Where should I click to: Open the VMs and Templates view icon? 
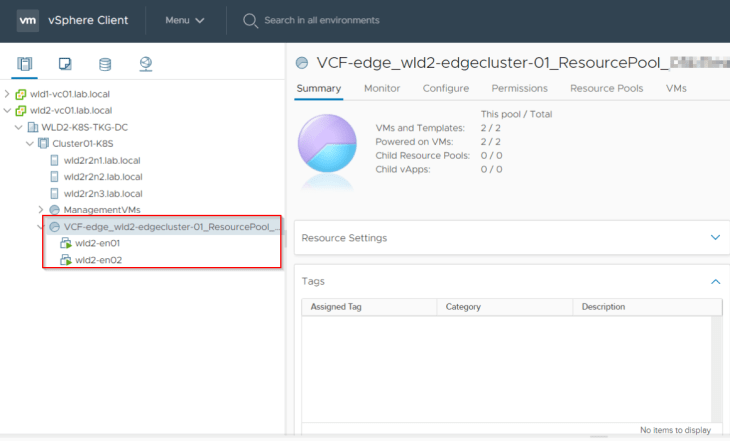[65, 64]
